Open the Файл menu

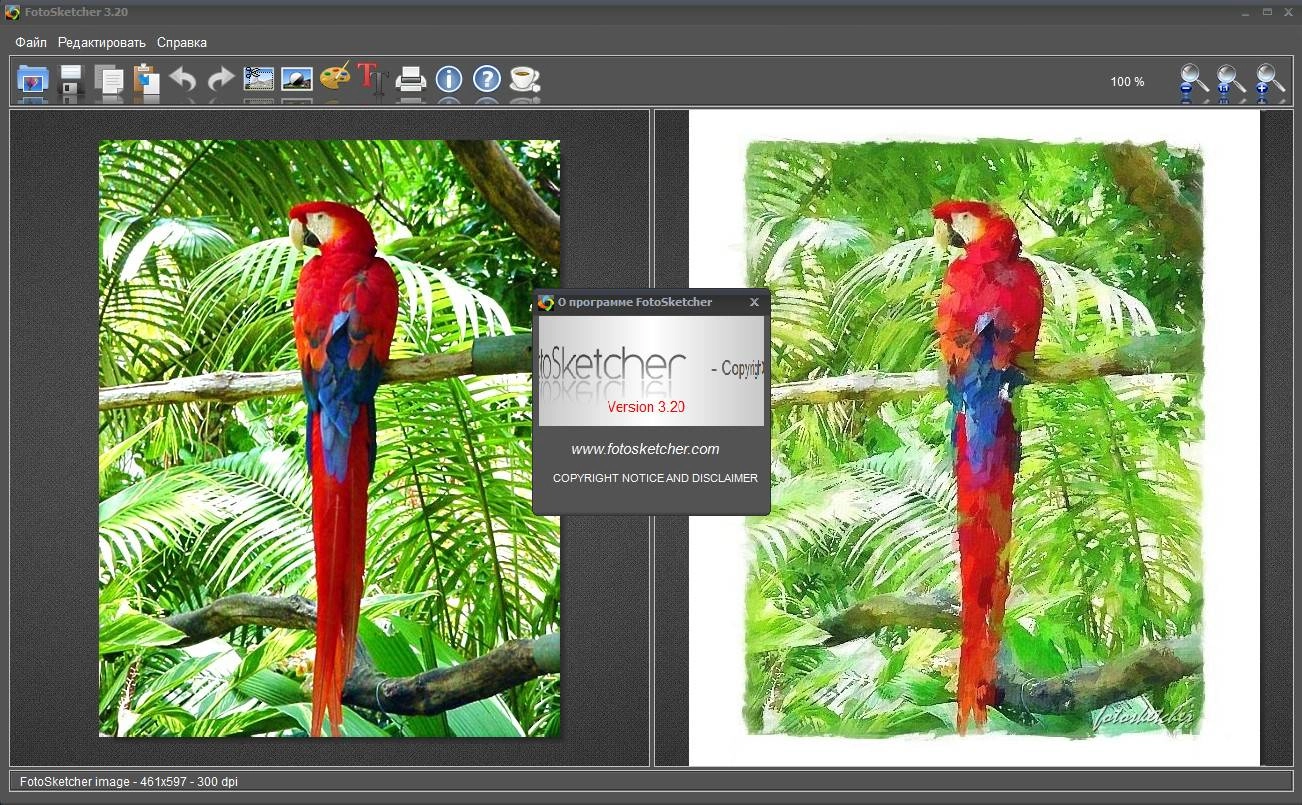[31, 42]
